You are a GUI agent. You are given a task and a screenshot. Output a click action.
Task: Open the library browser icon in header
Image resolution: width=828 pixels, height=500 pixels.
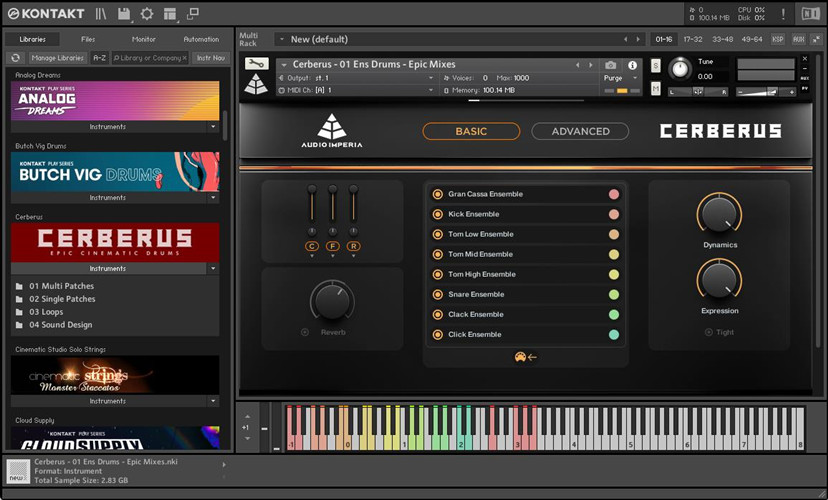pyautogui.click(x=102, y=14)
